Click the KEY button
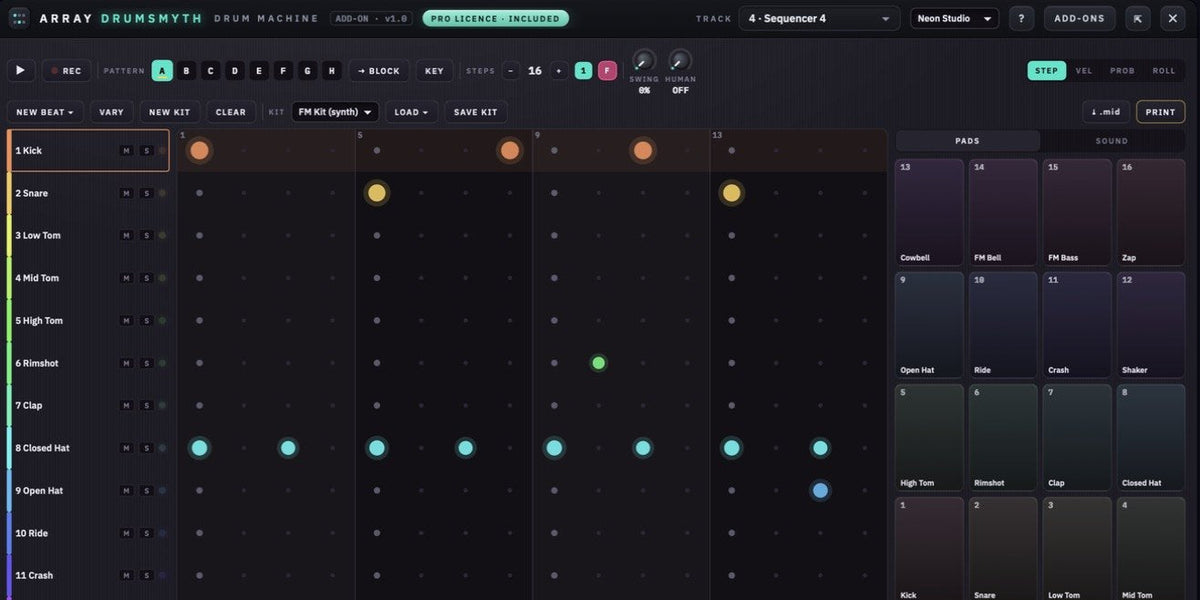This screenshot has height=600, width=1200. click(434, 71)
